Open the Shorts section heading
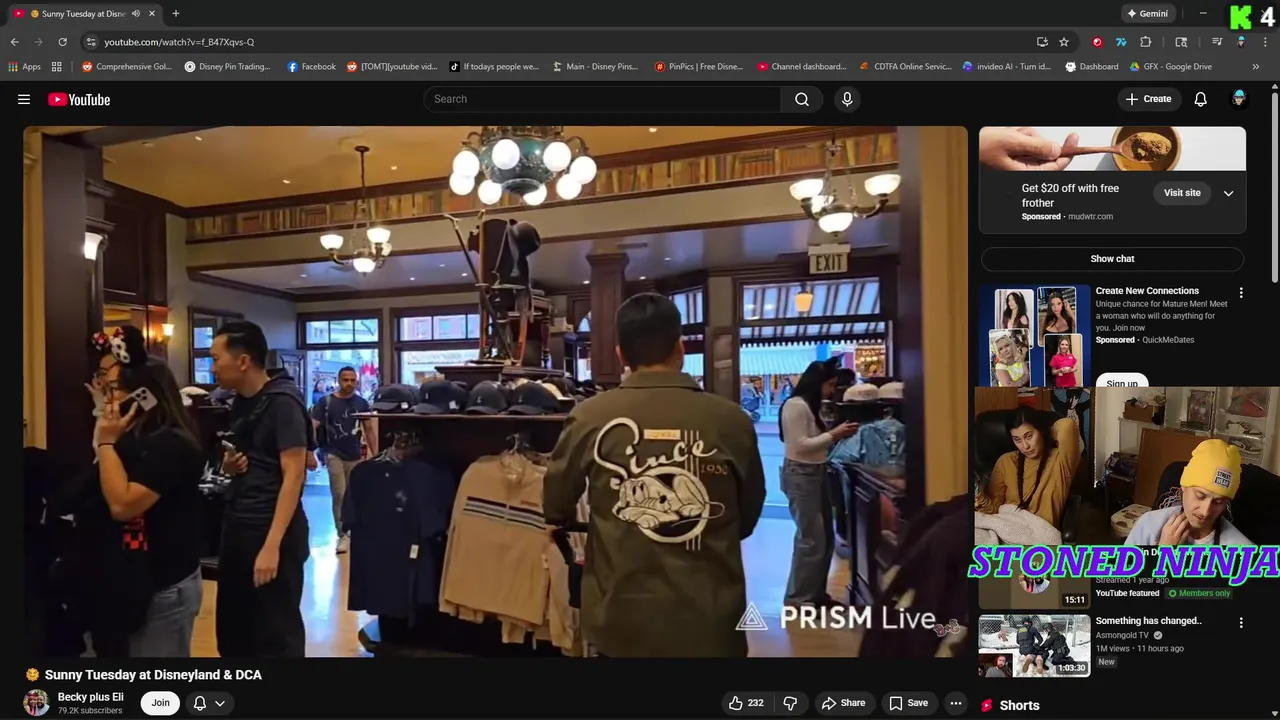 point(1019,705)
